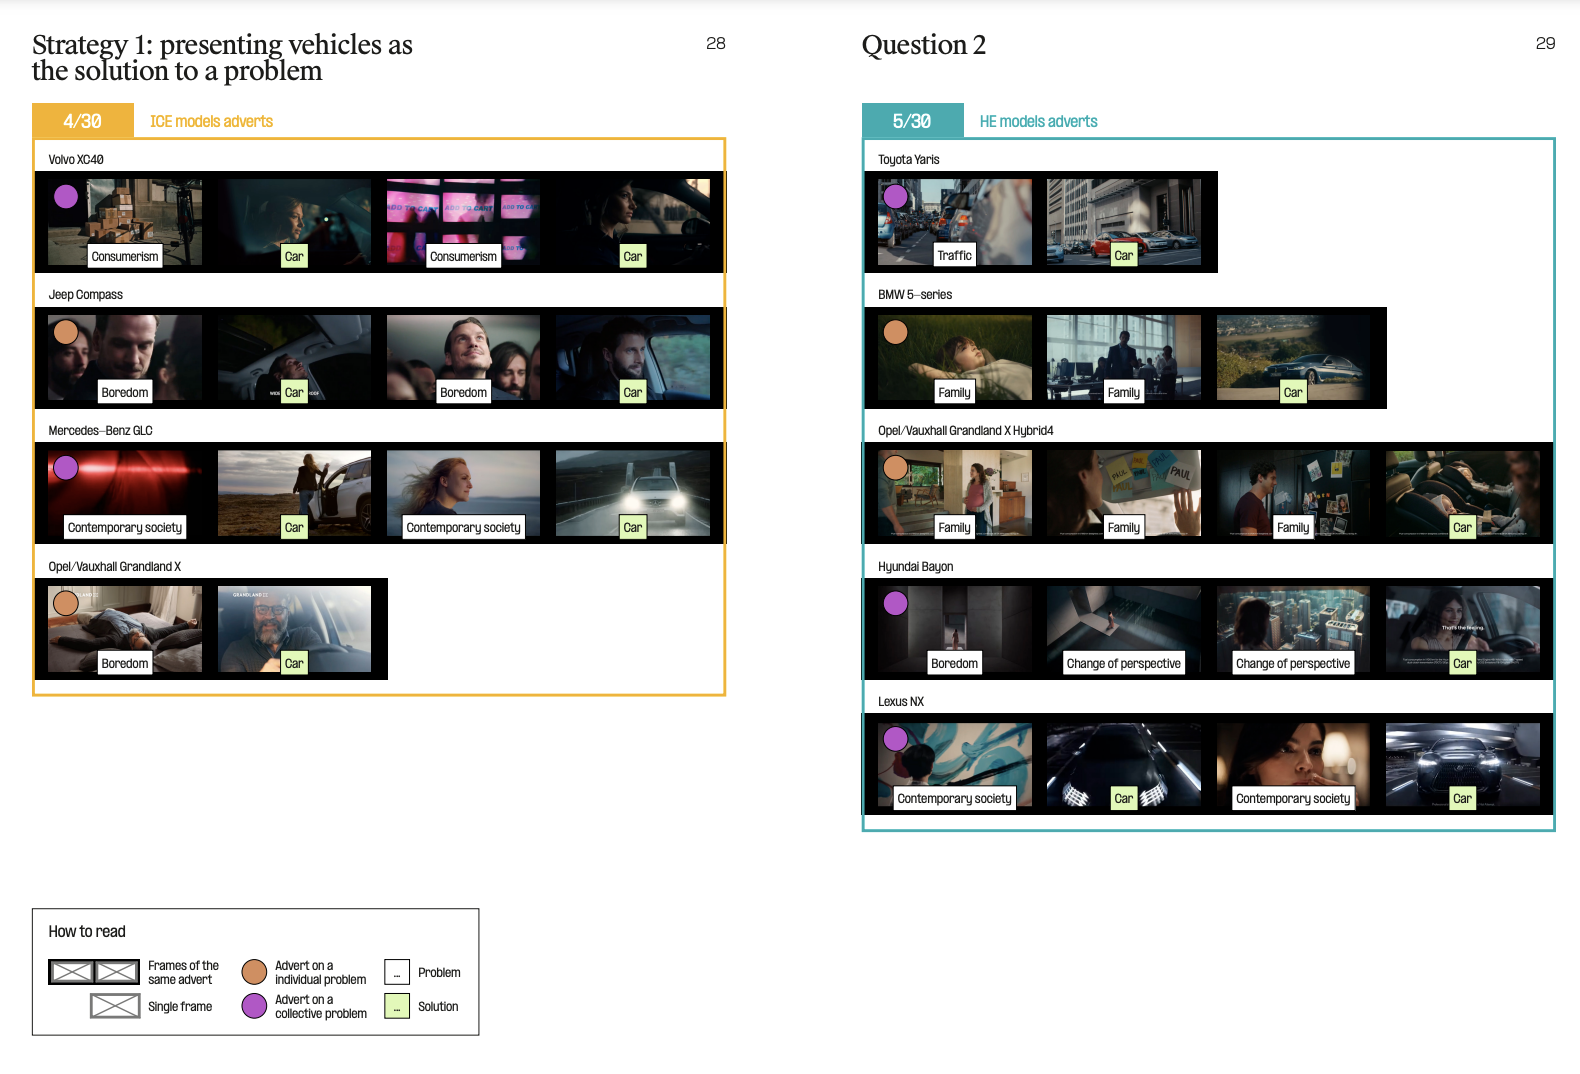Open the BMW 5-series girl in grass frame
The height and width of the screenshot is (1074, 1580).
[955, 358]
